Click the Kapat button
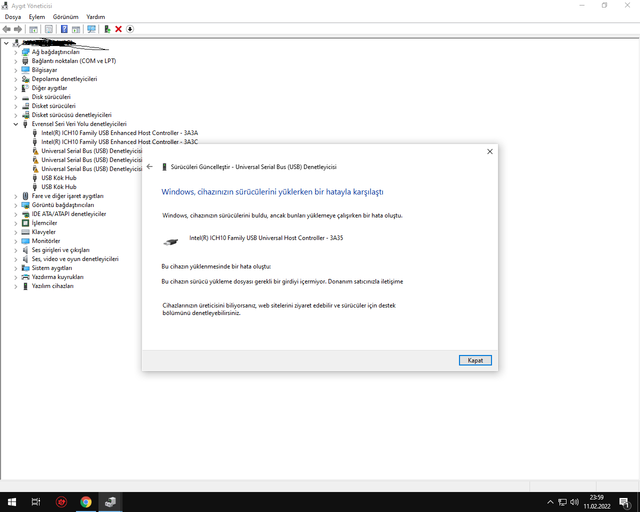Screen dimensions: 640x512 pyautogui.click(x=475, y=360)
